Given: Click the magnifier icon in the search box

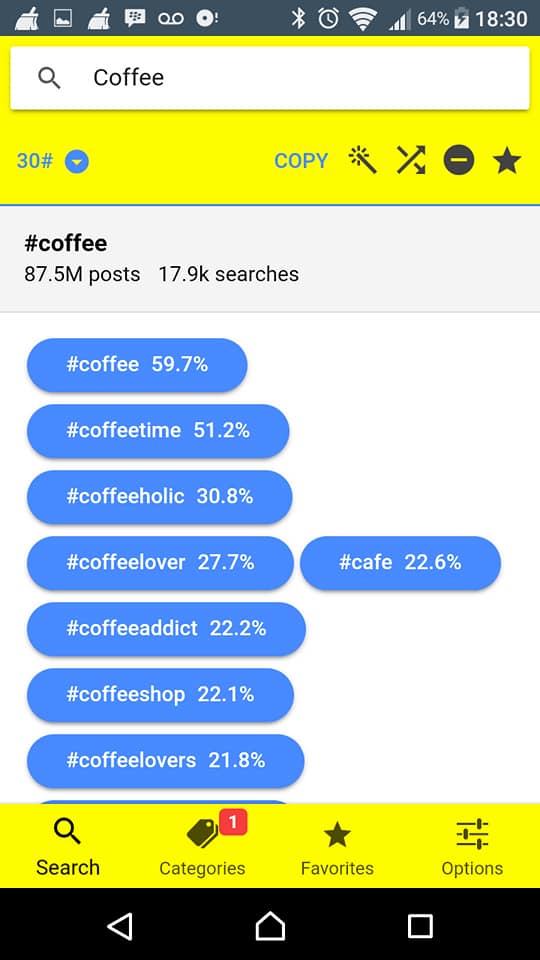Looking at the screenshot, I should [49, 78].
